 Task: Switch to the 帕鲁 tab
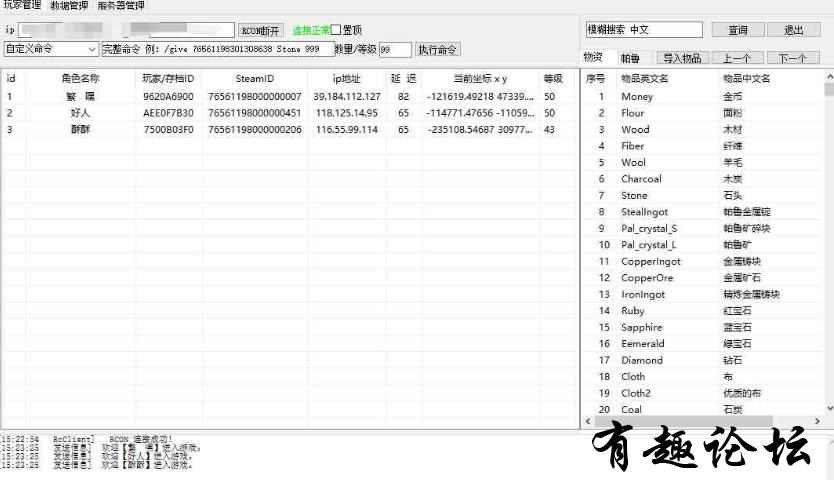[630, 57]
